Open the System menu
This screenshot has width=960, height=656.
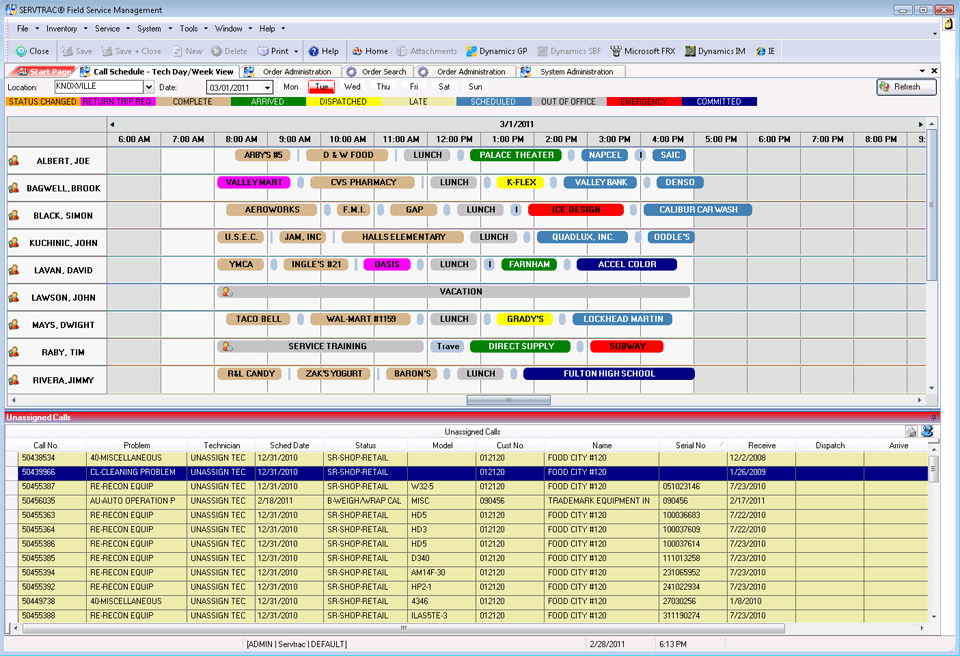pyautogui.click(x=149, y=29)
